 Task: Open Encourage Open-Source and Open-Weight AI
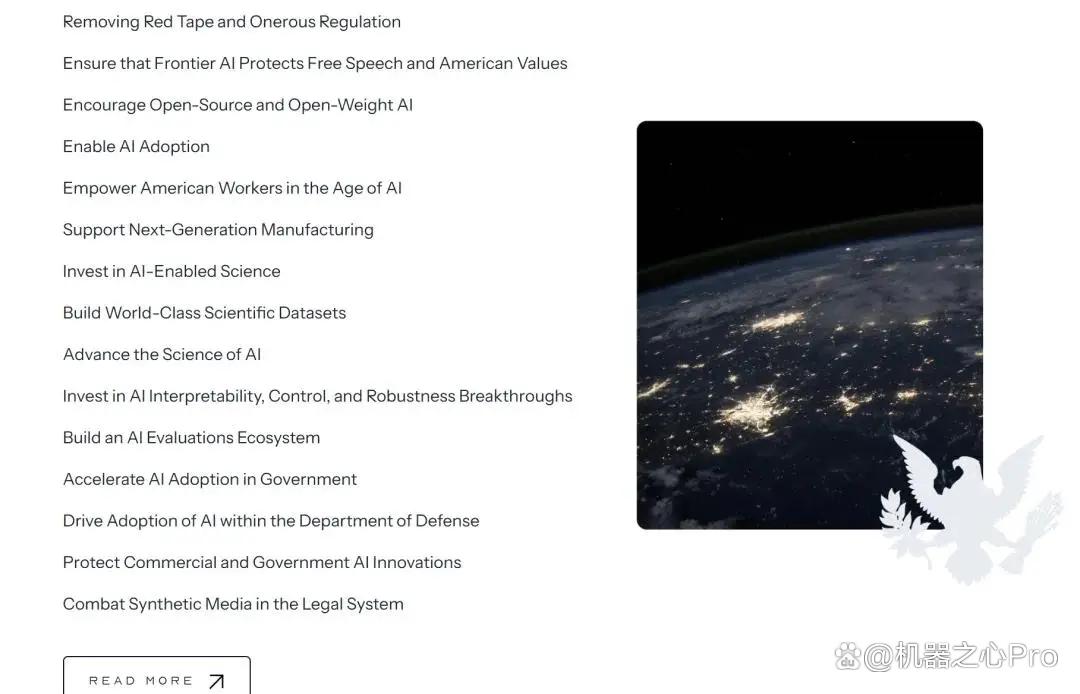238,105
